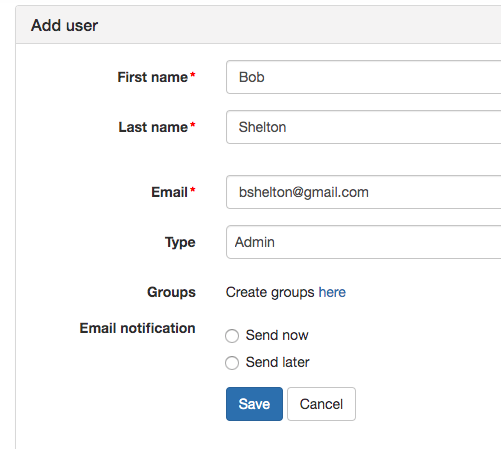This screenshot has height=449, width=501.
Task: Click the 'Add user' panel heading
Action: [x=64, y=25]
